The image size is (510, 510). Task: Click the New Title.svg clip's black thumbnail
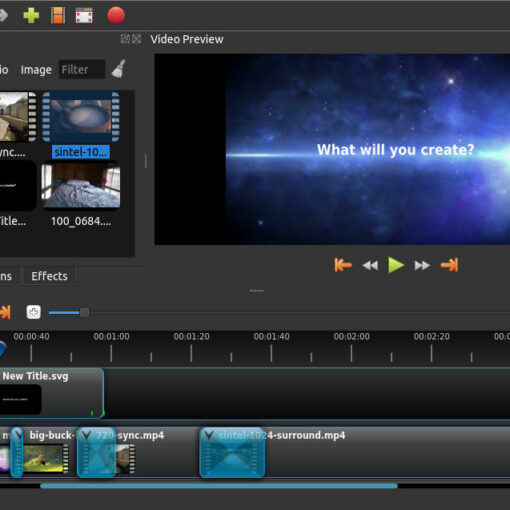(x=21, y=399)
